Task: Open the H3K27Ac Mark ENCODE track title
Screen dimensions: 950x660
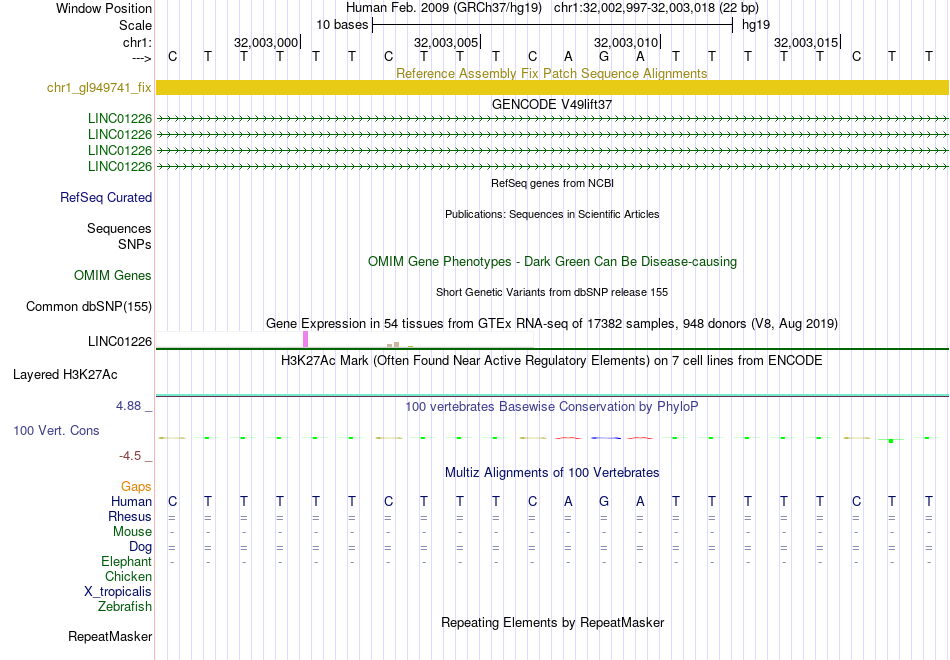Action: 552,361
